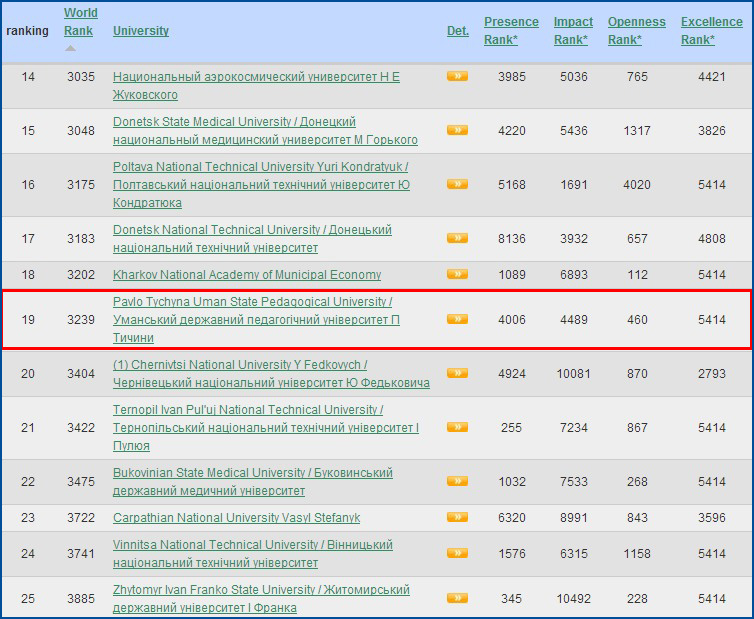
Task: Open Carpathian National University Vasyl Stefanyk link
Action: tap(236, 518)
